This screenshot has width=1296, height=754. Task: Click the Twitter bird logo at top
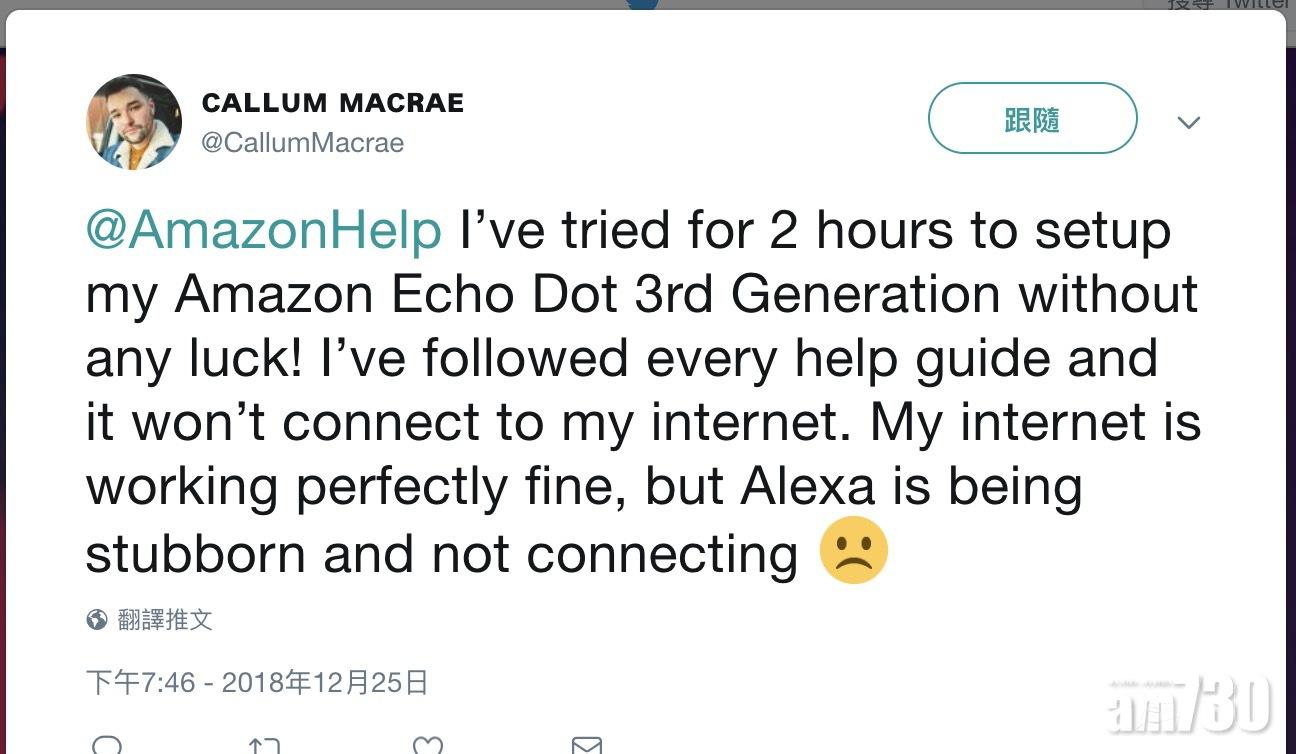[644, 4]
